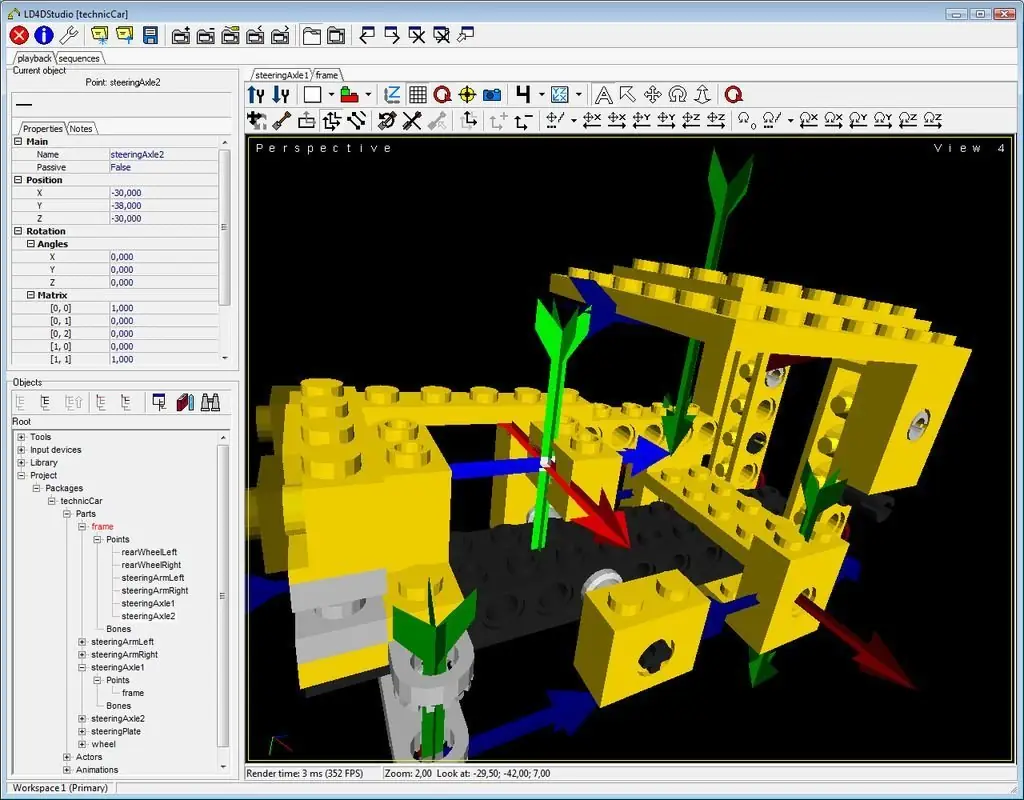Click the Name value field steeringAxle2

pos(163,154)
